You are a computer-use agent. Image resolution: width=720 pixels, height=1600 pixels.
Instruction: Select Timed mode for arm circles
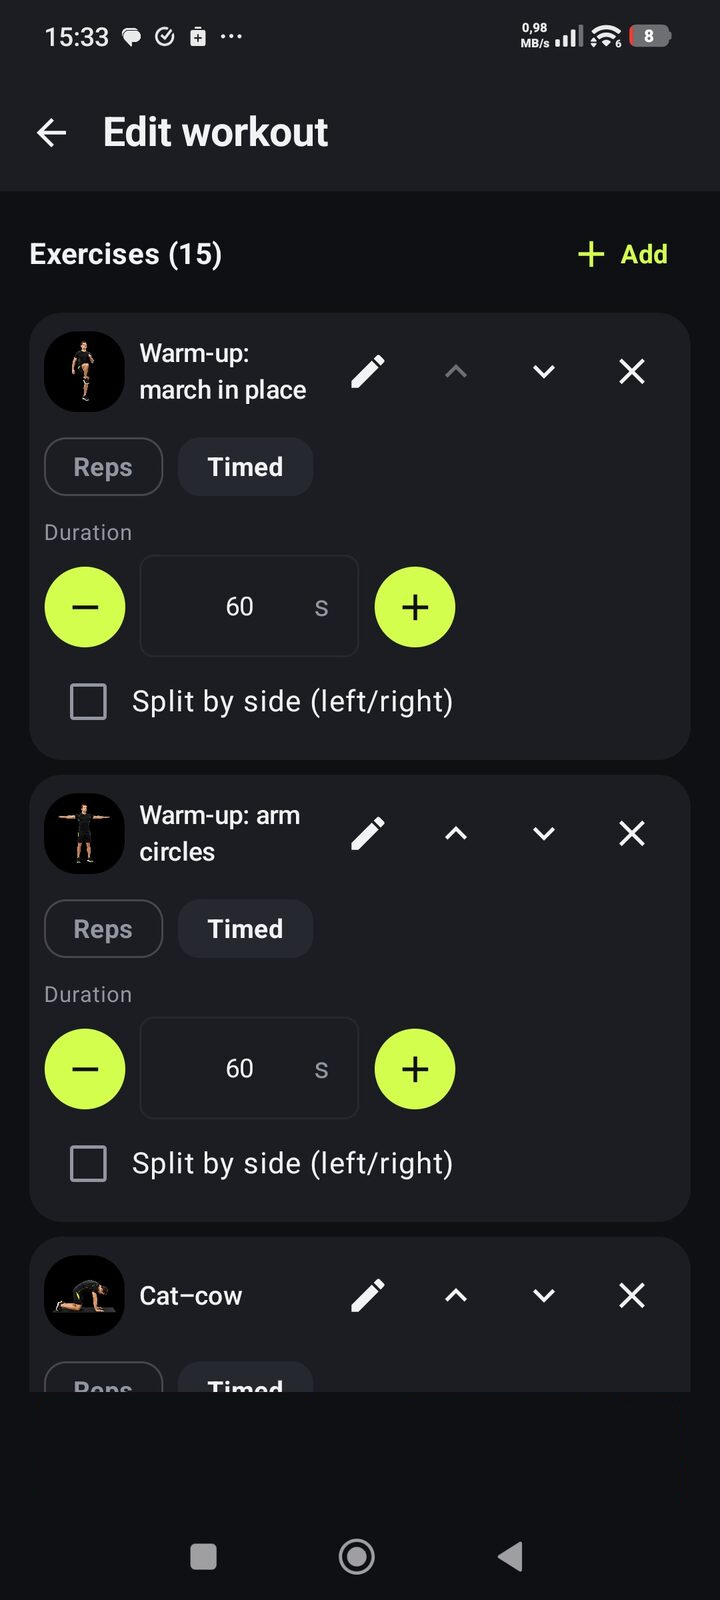(245, 929)
